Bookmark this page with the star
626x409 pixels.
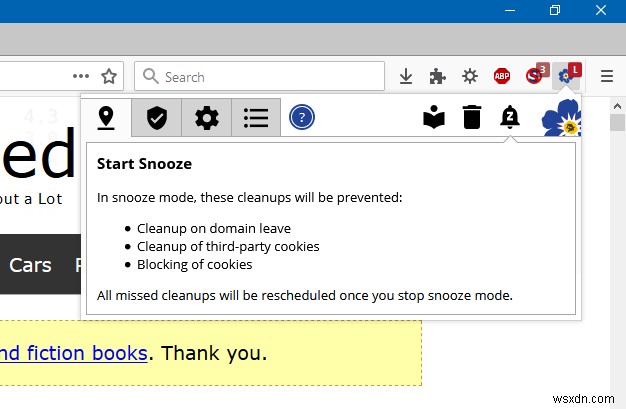click(109, 76)
